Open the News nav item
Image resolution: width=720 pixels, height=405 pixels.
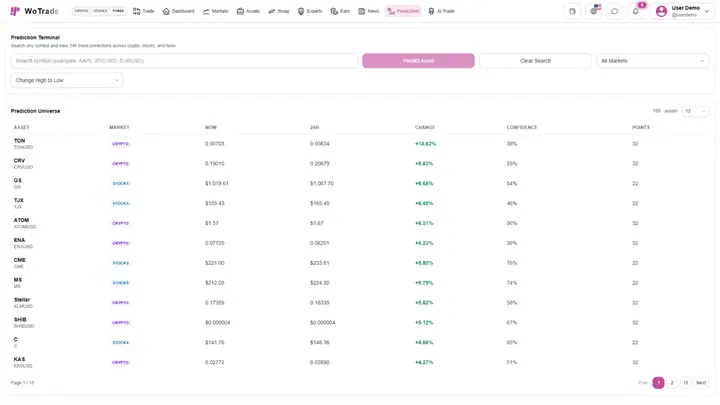pyautogui.click(x=369, y=11)
